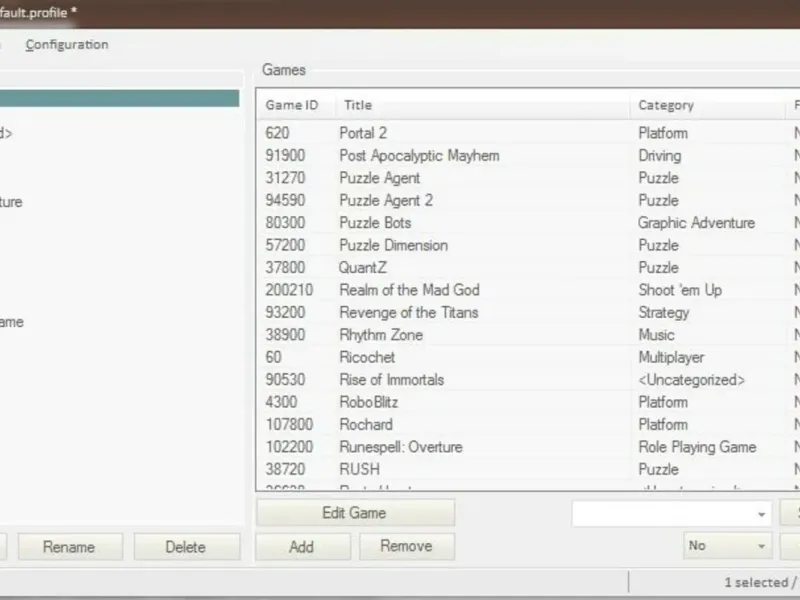Click the <Uncategorized> cell for Rise of Immortals

[x=692, y=380]
